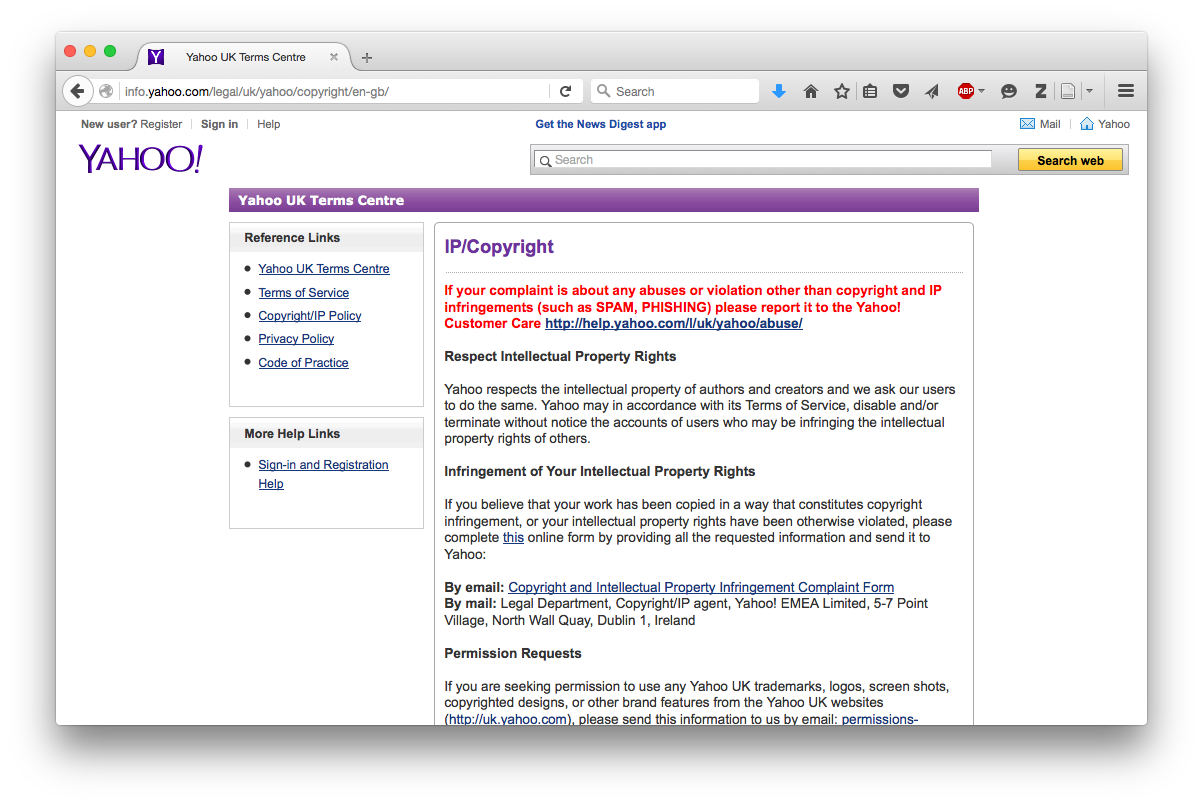Open Get the News Digest app link
Viewport: 1203px width, 805px height.
601,124
